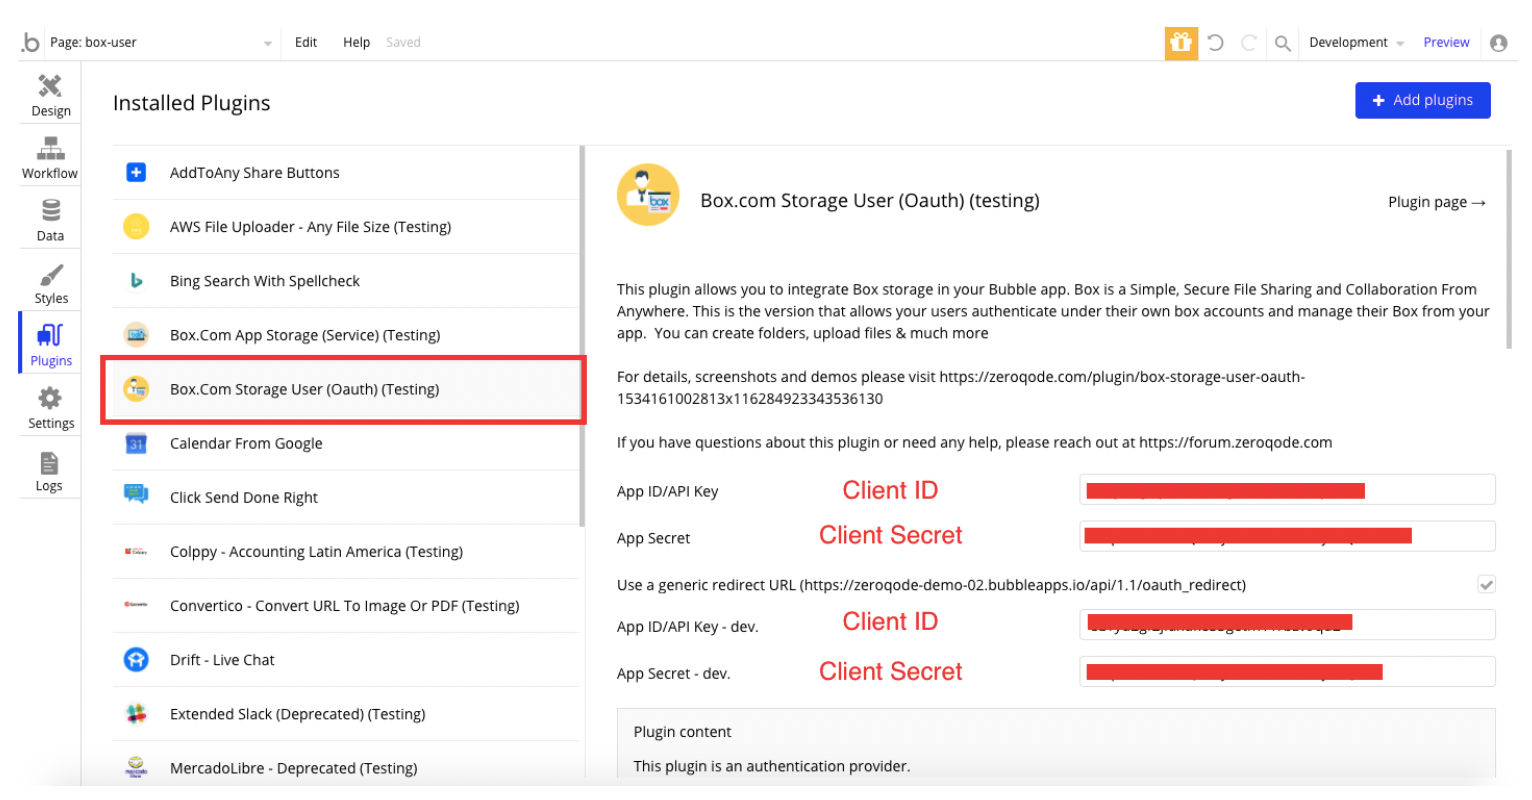The image size is (1532, 800).
Task: Select Drift - Live Chat plugin
Action: tap(346, 660)
